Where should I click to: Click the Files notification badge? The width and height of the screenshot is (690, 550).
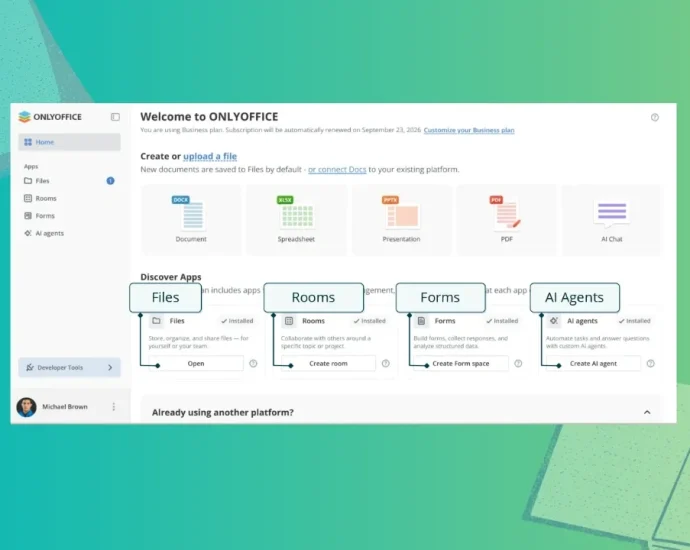click(110, 181)
